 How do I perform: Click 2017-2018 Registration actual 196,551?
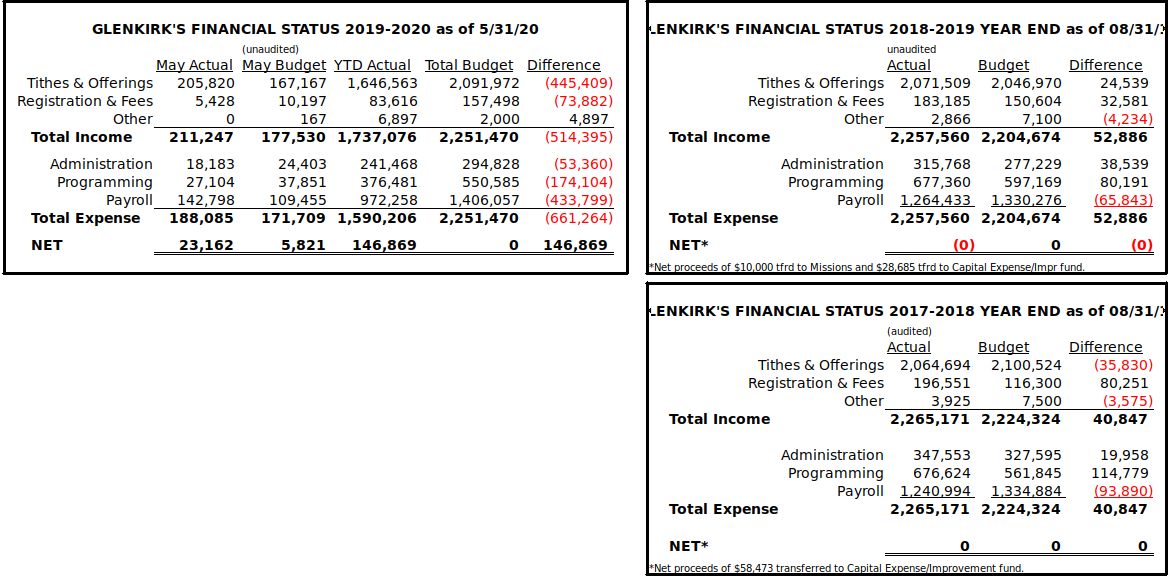pyautogui.click(x=942, y=383)
